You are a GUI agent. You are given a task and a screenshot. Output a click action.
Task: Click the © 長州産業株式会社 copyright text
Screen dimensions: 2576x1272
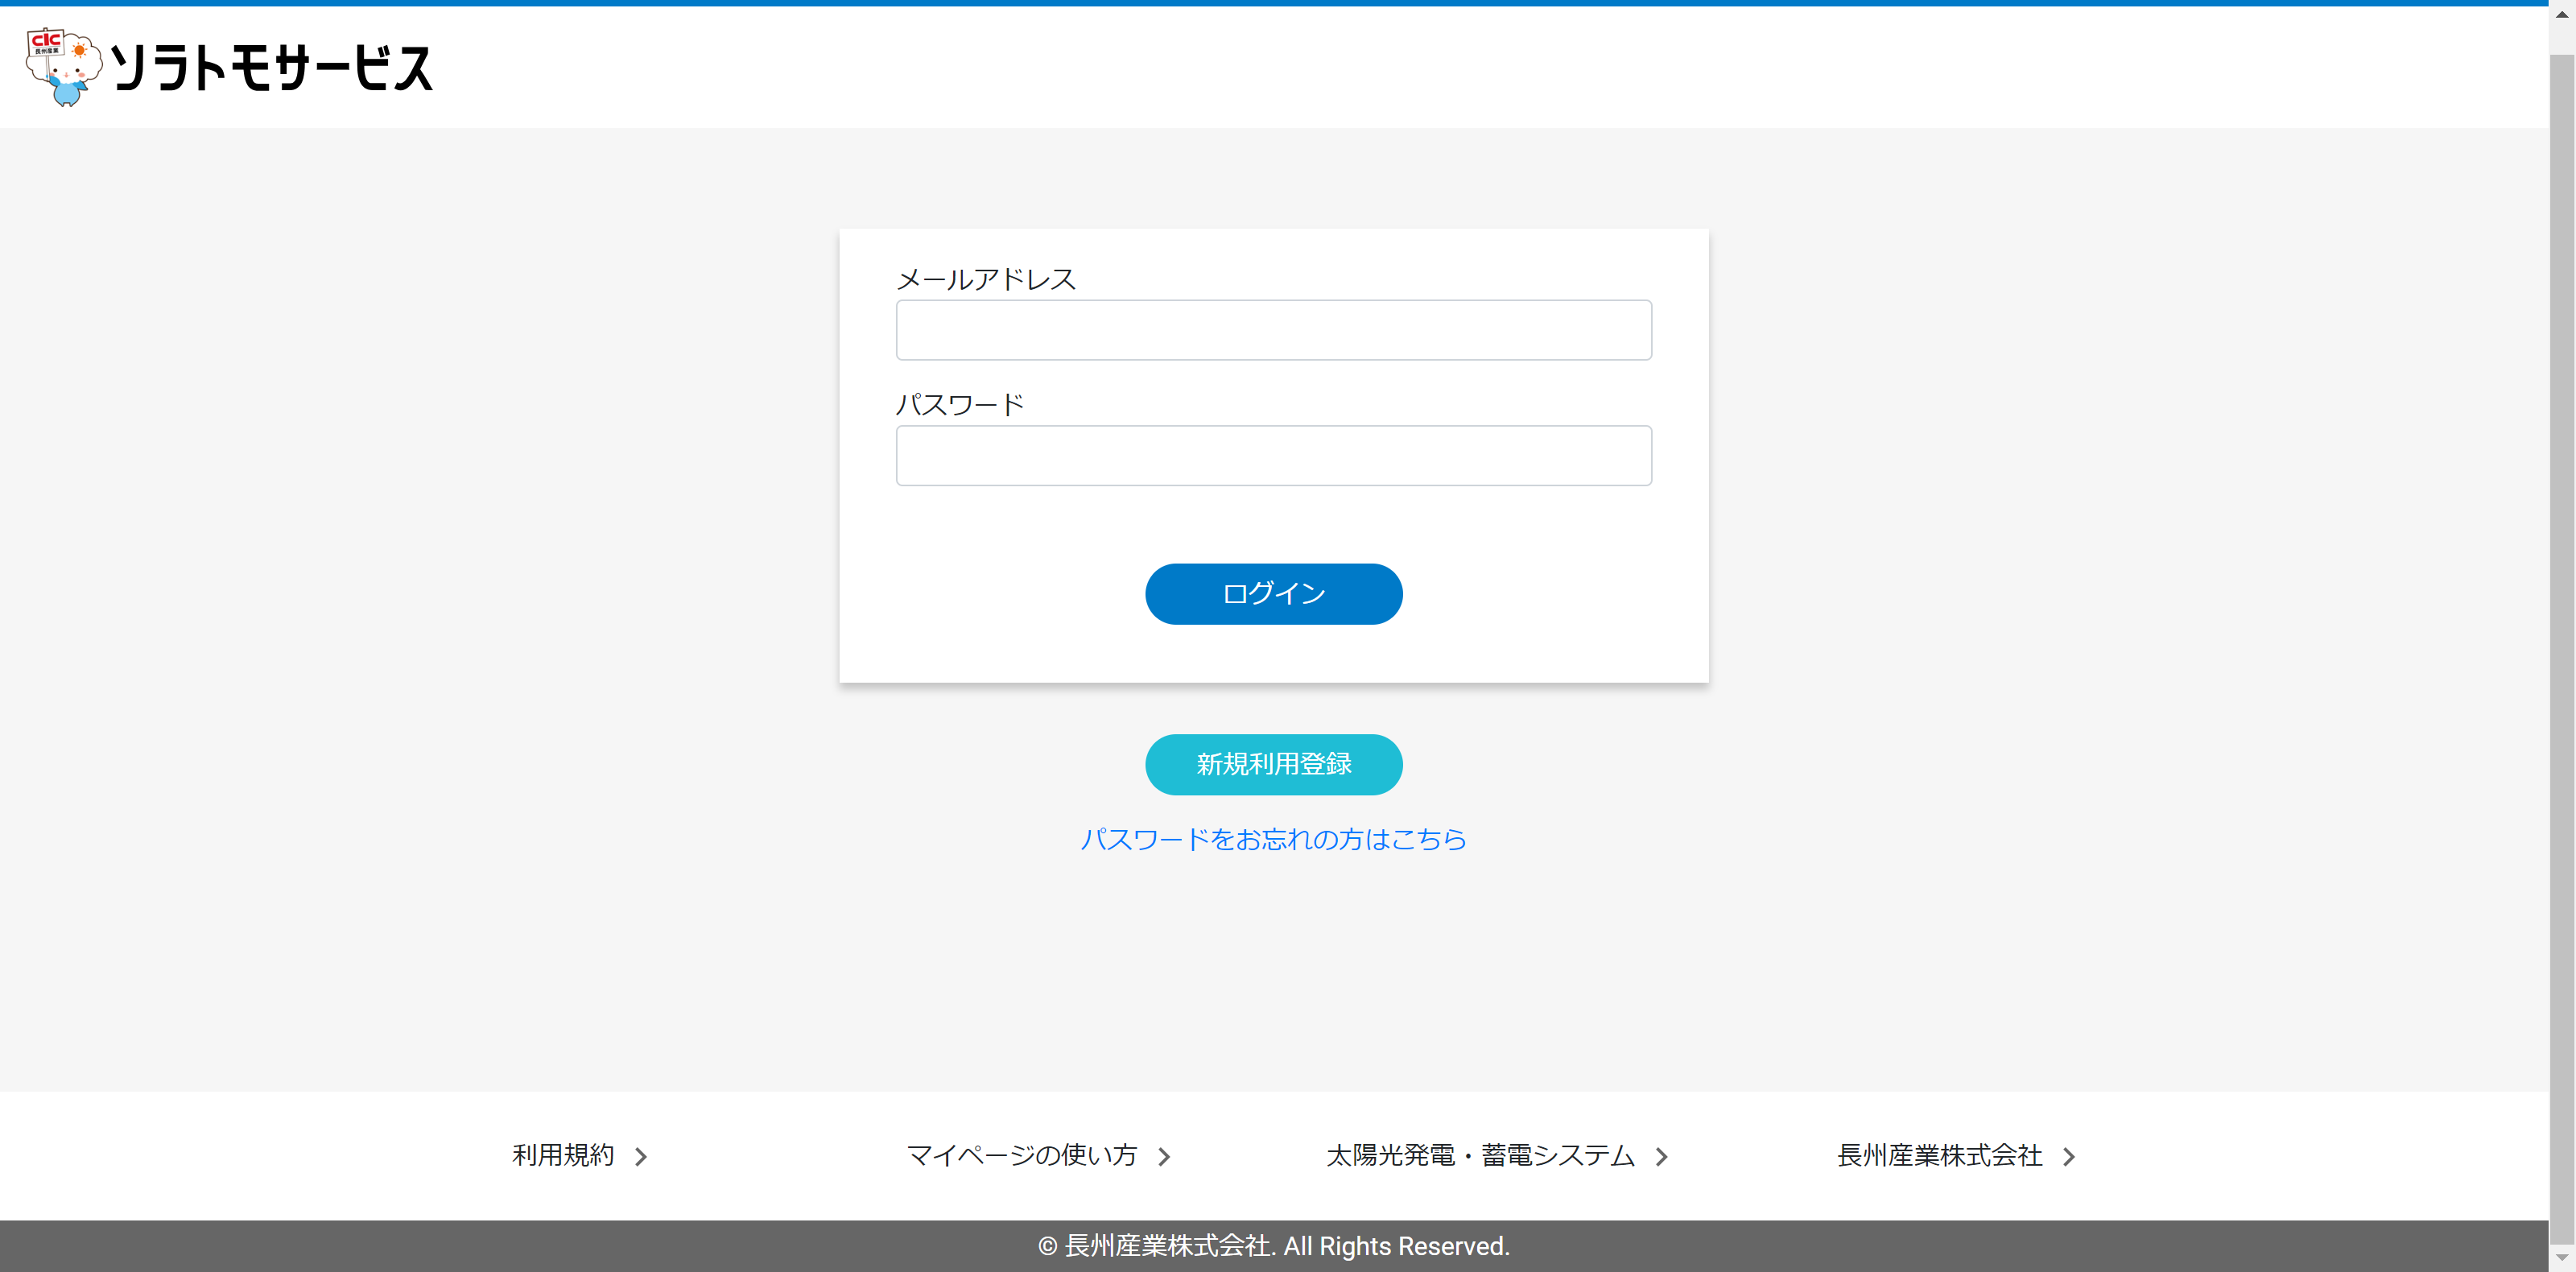point(1273,1246)
